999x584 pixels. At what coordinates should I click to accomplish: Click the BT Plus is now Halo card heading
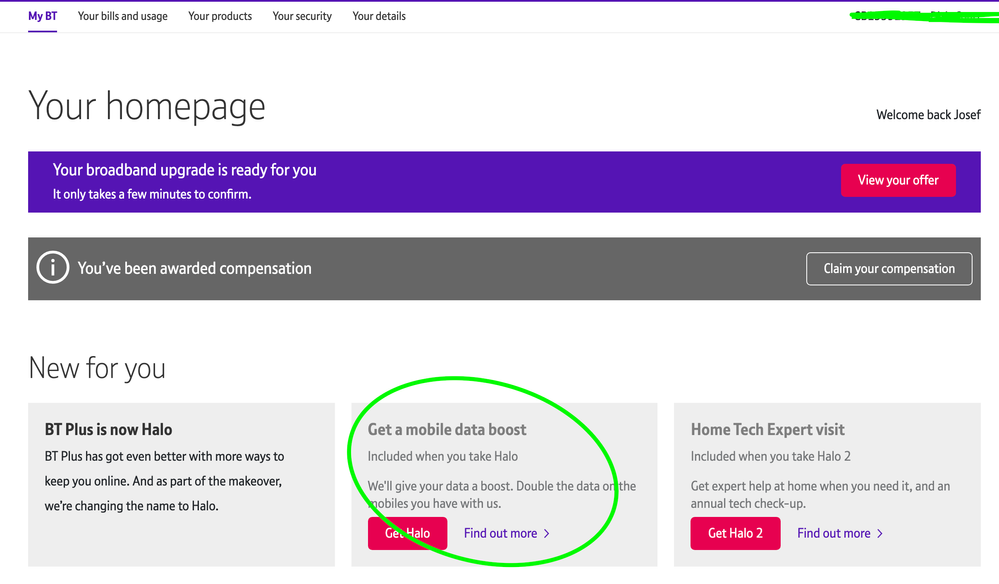click(x=109, y=430)
